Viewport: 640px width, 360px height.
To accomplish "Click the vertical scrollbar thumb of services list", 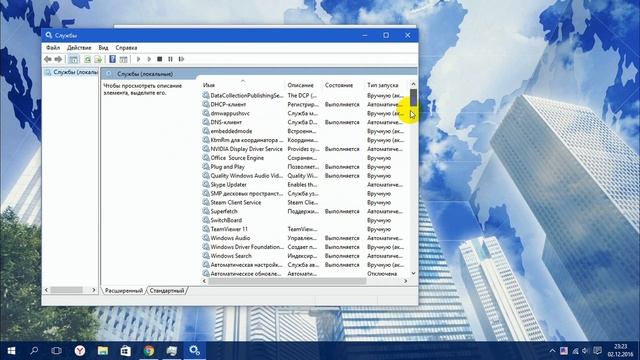I will tap(413, 98).
